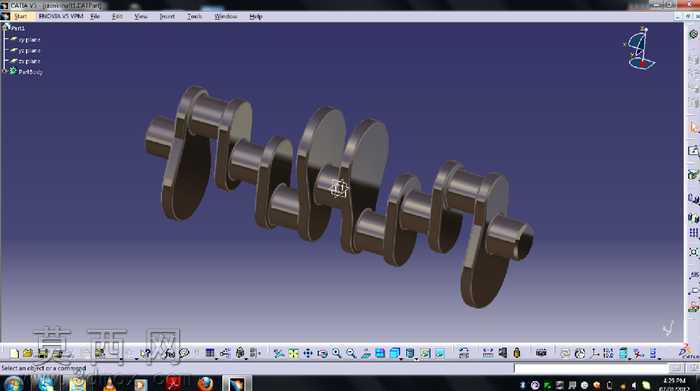The height and width of the screenshot is (391, 700).
Task: Click the What's This help icon
Action: (x=146, y=354)
